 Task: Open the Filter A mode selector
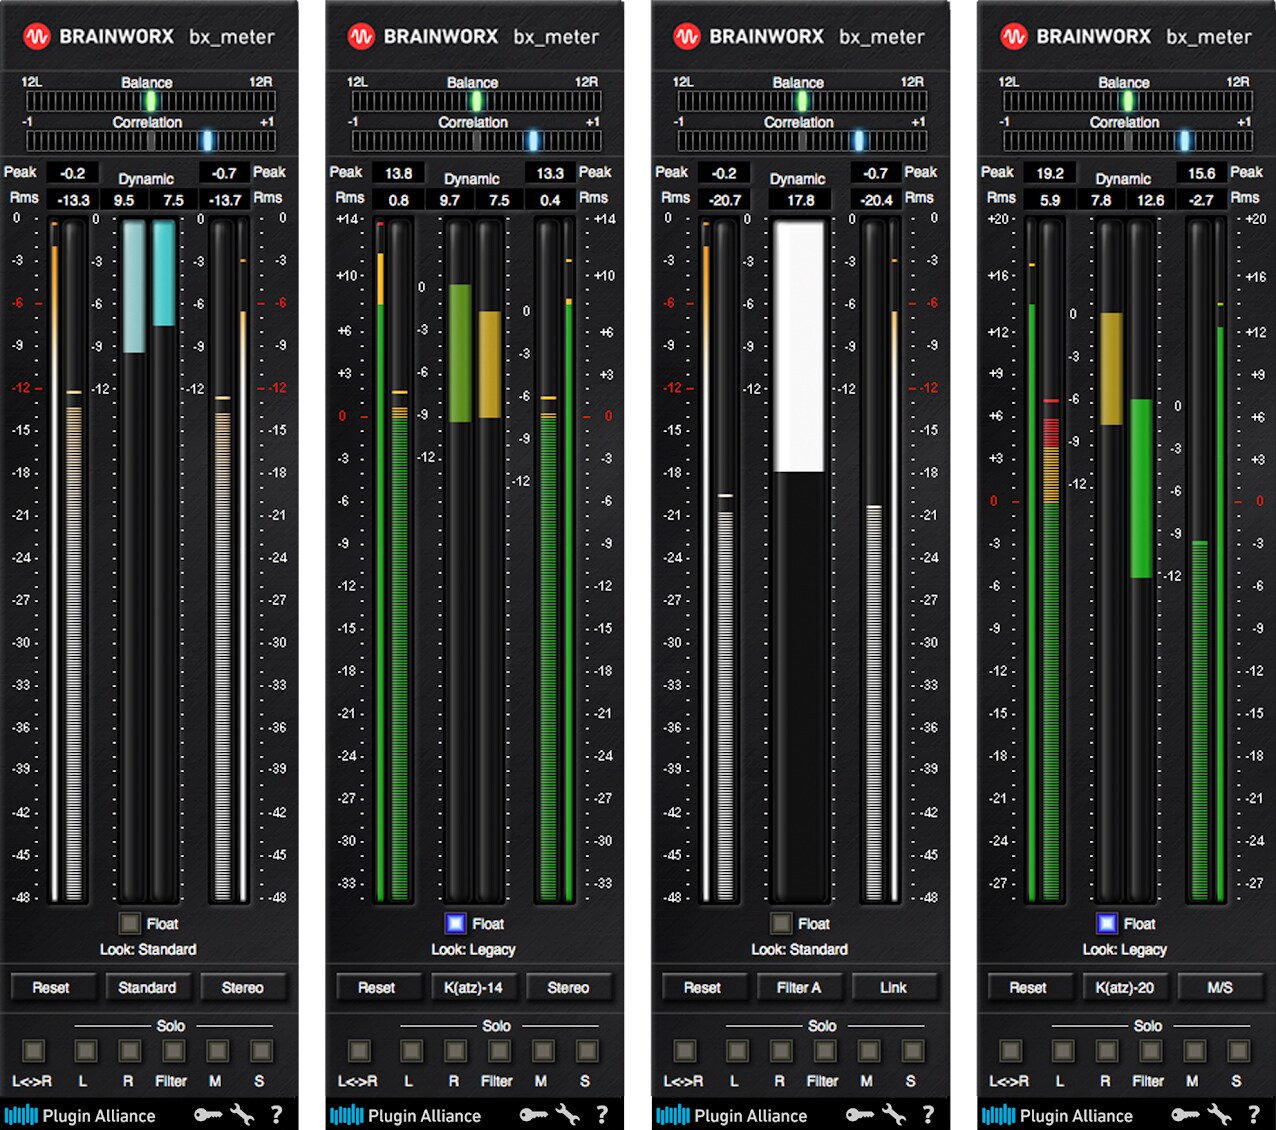click(799, 987)
